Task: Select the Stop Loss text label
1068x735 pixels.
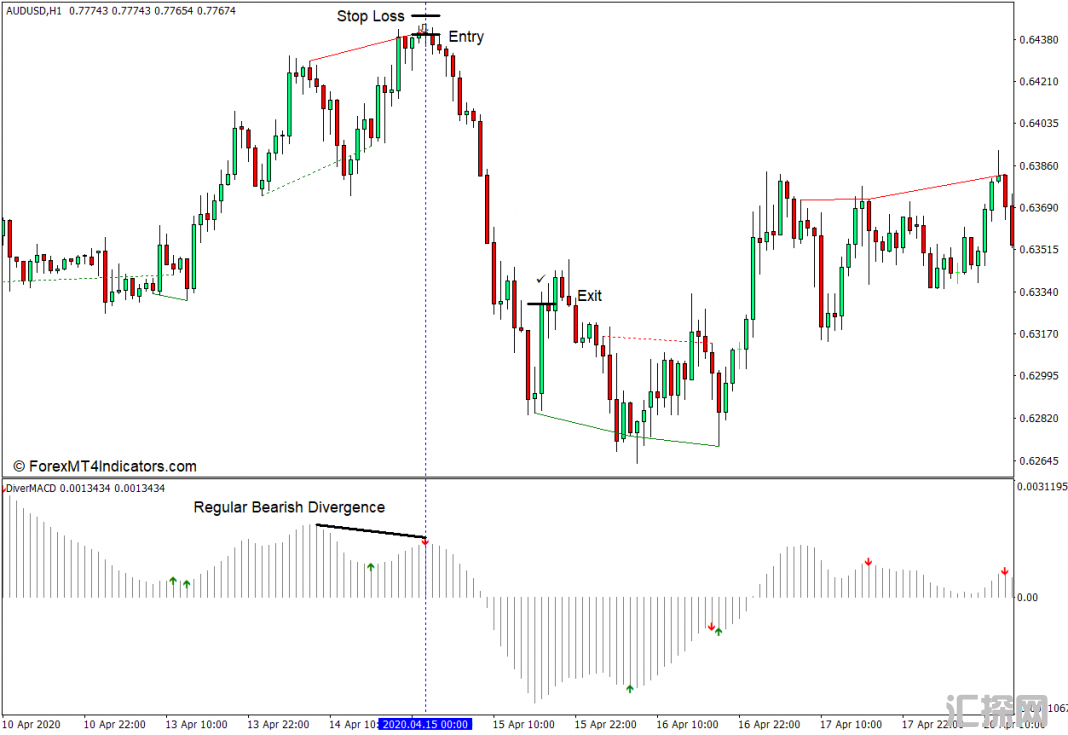Action: (x=370, y=16)
